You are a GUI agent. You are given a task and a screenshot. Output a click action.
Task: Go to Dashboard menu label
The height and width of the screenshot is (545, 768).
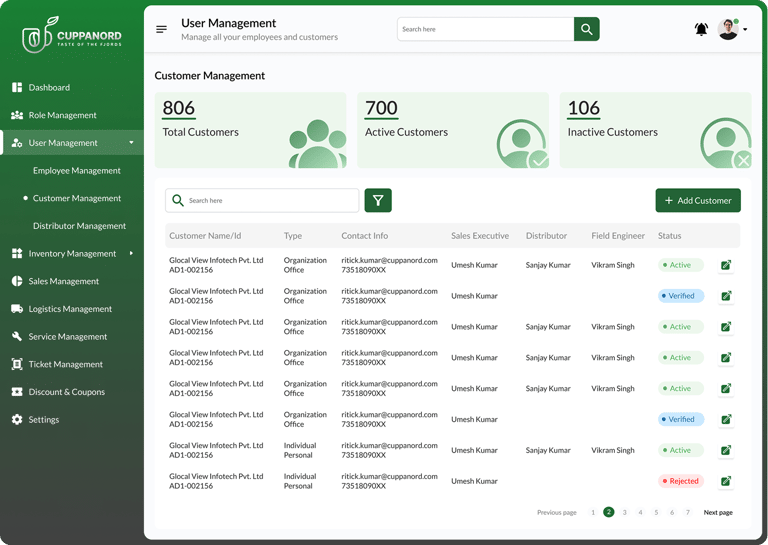tap(49, 87)
